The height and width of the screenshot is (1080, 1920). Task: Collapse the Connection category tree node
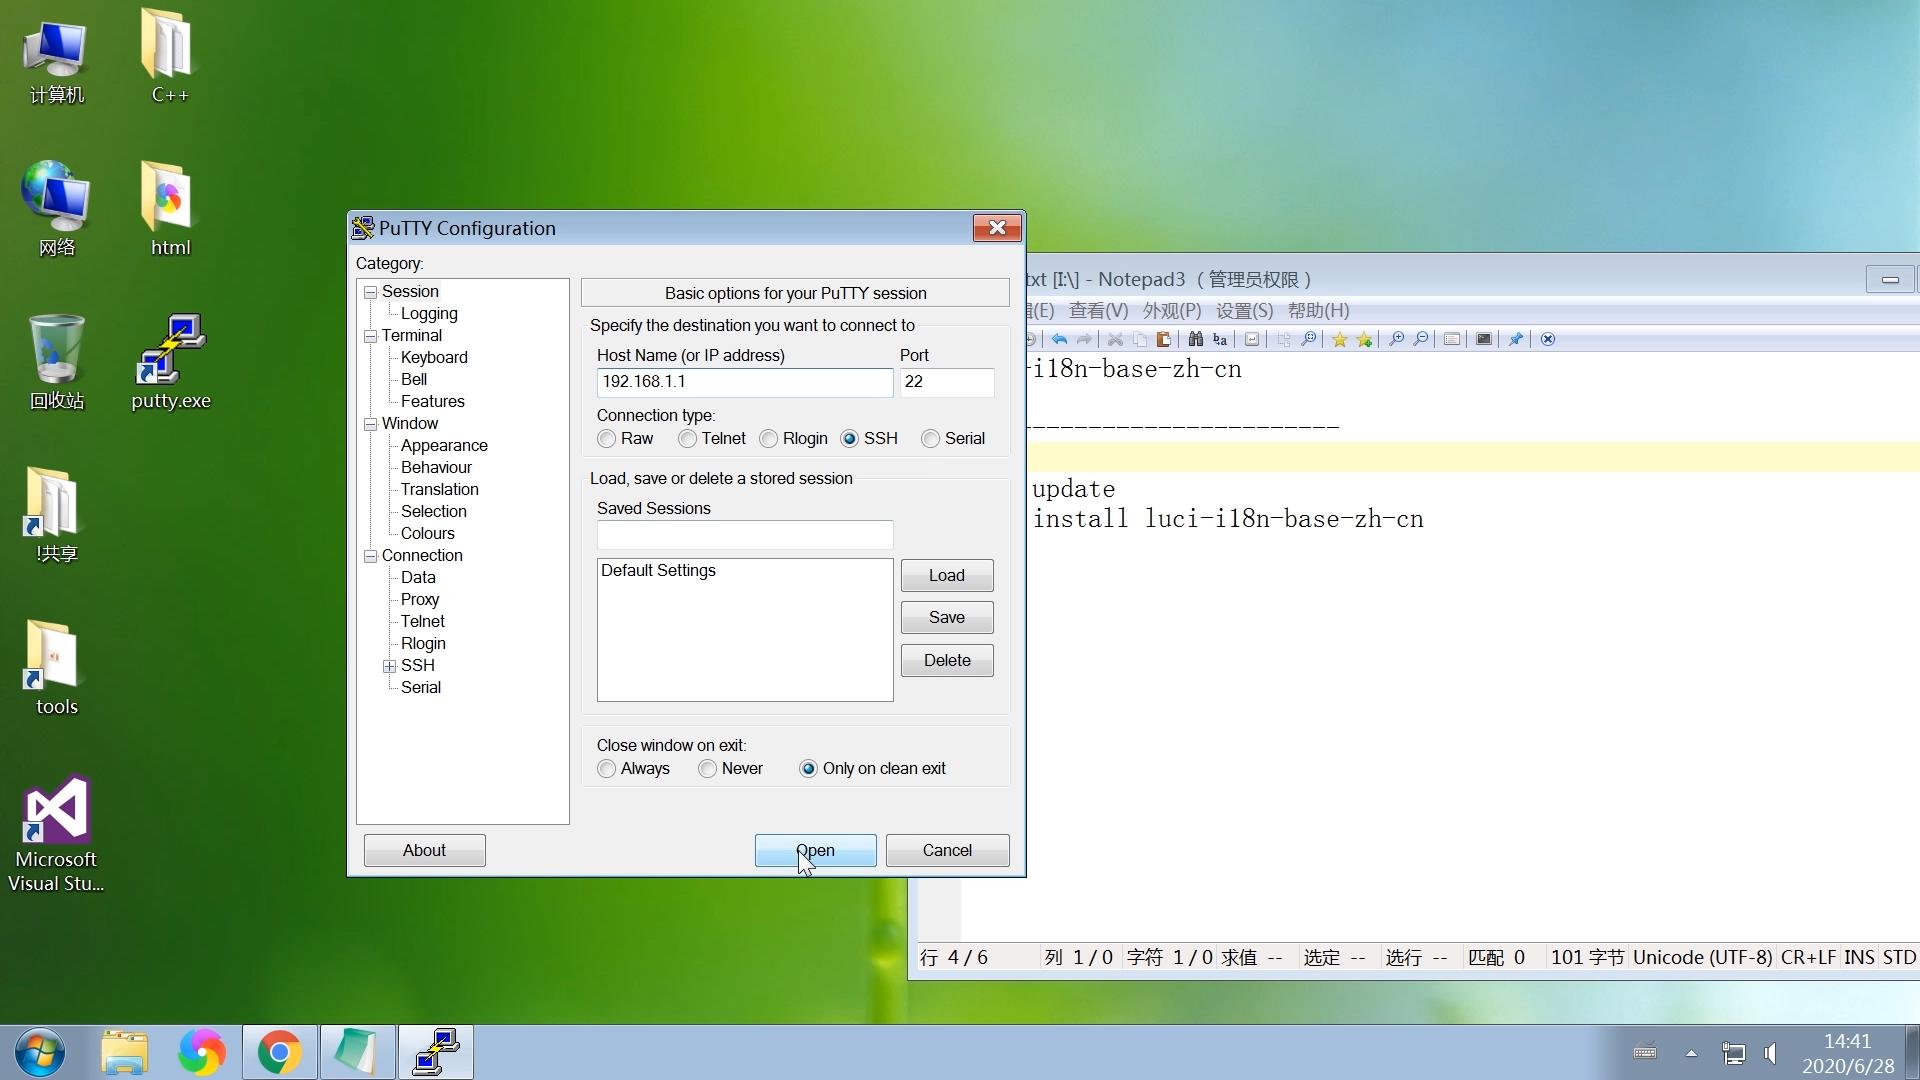click(370, 556)
